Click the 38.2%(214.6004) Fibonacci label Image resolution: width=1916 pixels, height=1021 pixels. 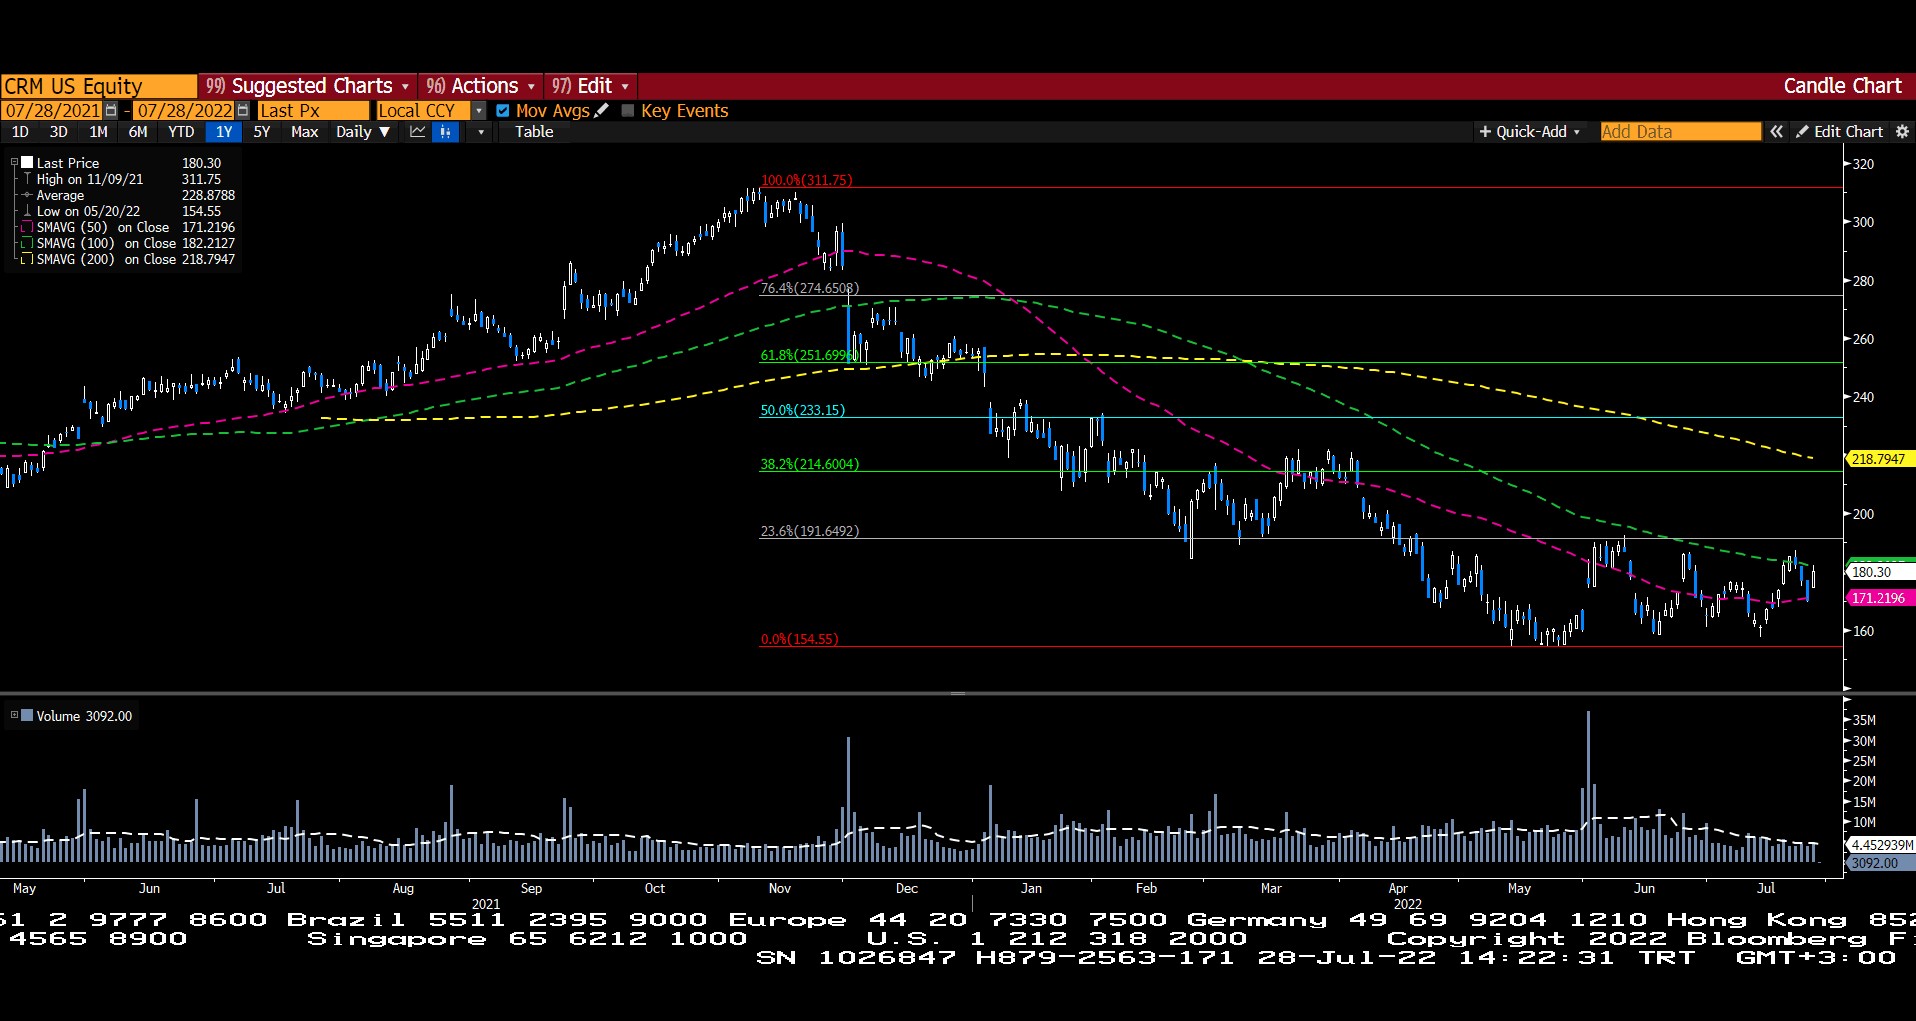click(x=809, y=464)
